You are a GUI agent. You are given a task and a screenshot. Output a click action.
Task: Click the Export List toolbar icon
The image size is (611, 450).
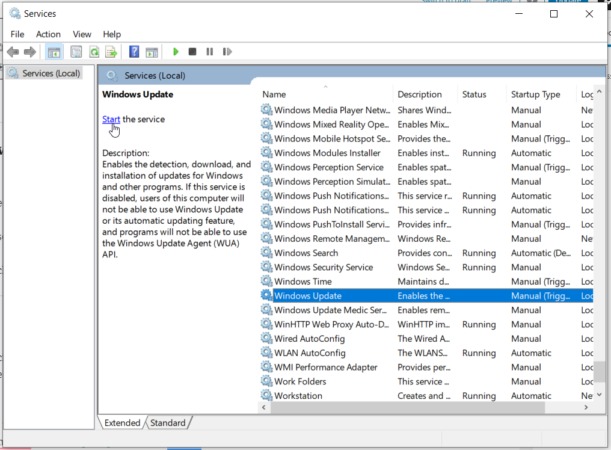point(111,51)
